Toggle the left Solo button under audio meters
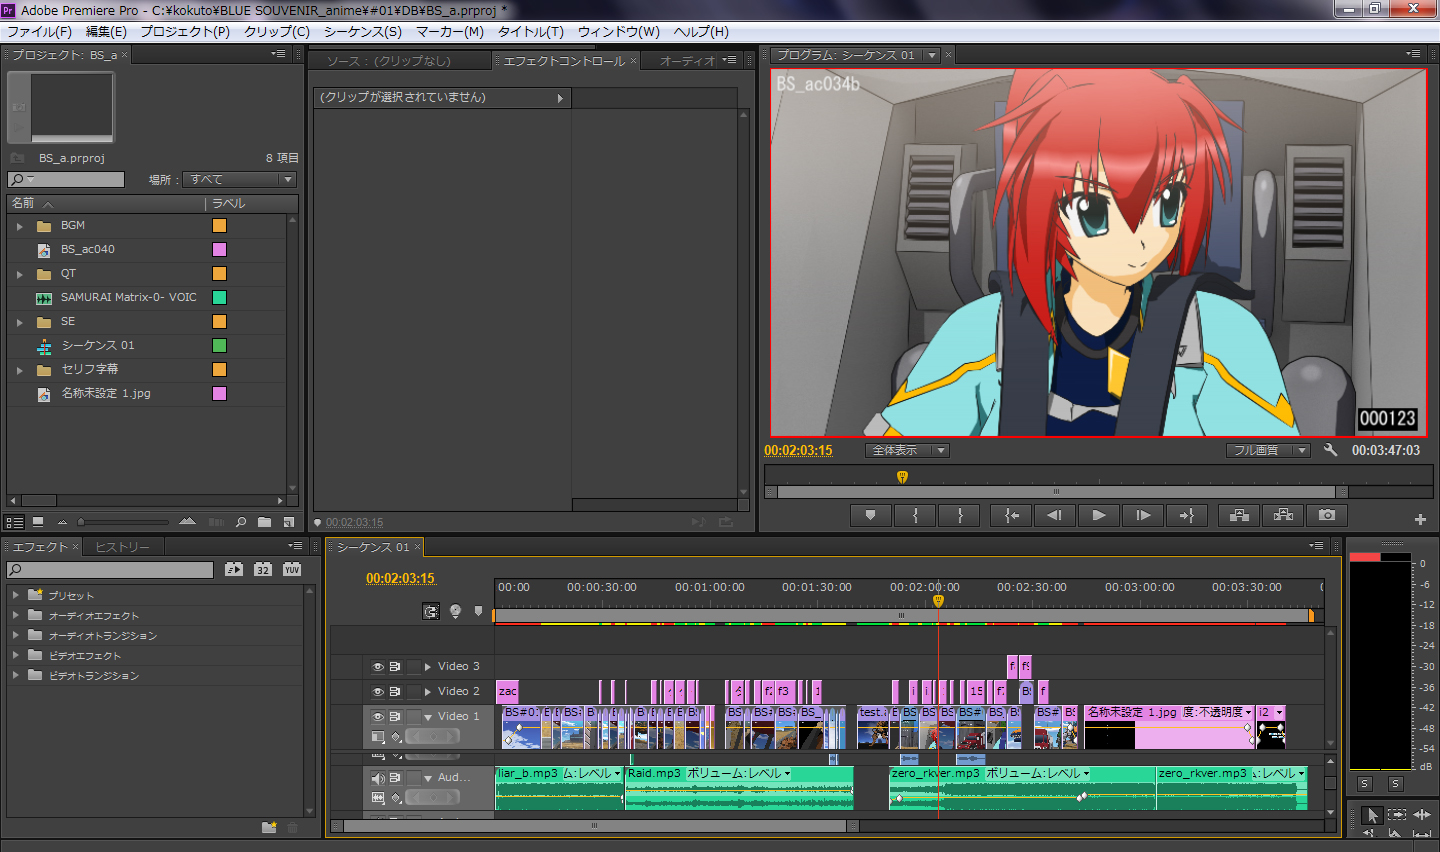Image resolution: width=1440 pixels, height=852 pixels. point(1365,784)
